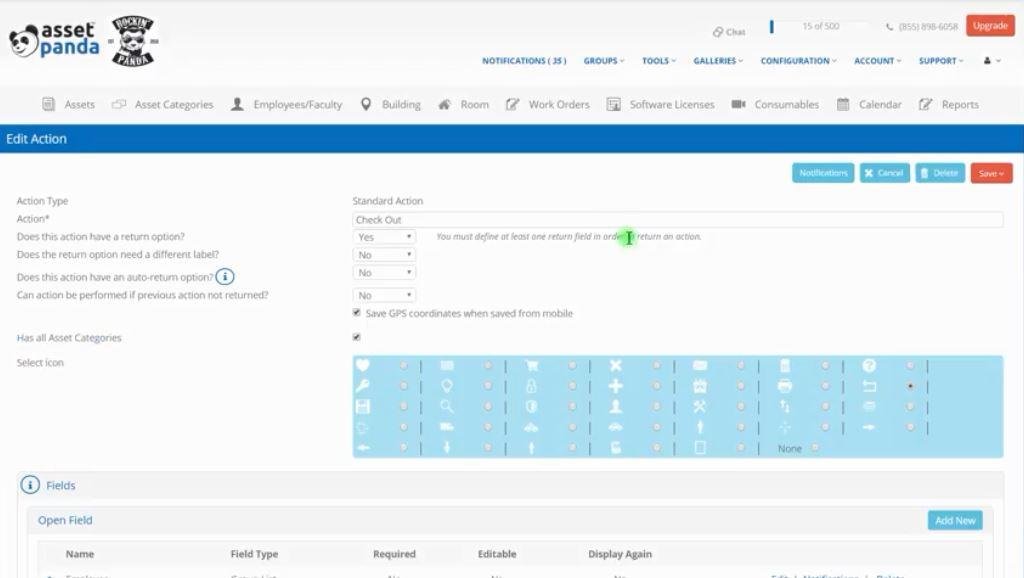Click the magnifying glass icon in icon grid
1024x578 pixels.
tap(447, 406)
